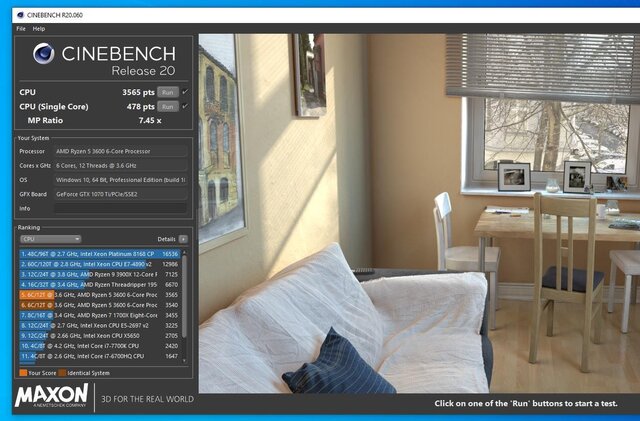Open the CPU ranking dropdown
This screenshot has width=640, height=421.
50,239
